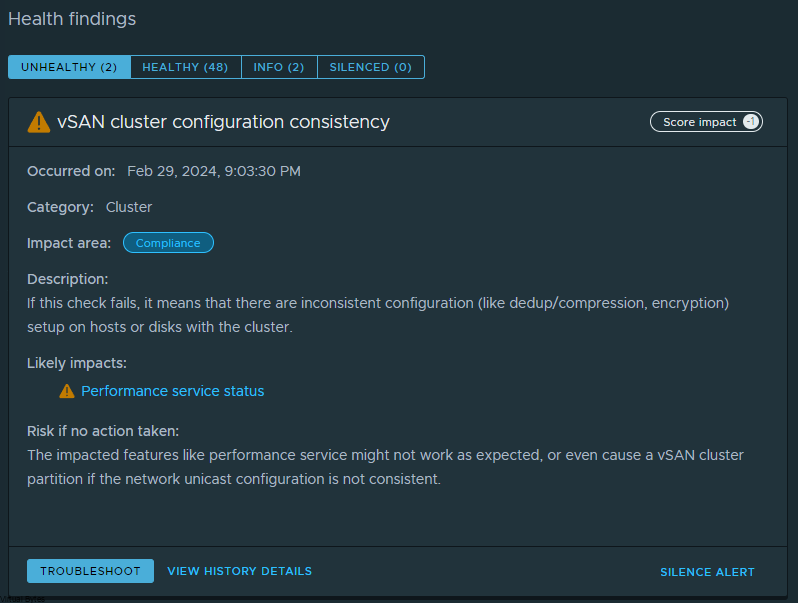Screen dimensions: 798x603
Task: Click the Description paragraph about inconsistent configuration
Action: [378, 314]
